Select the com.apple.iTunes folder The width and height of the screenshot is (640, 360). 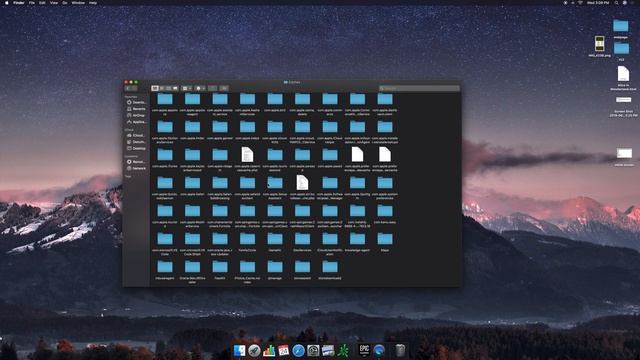[x=165, y=155]
